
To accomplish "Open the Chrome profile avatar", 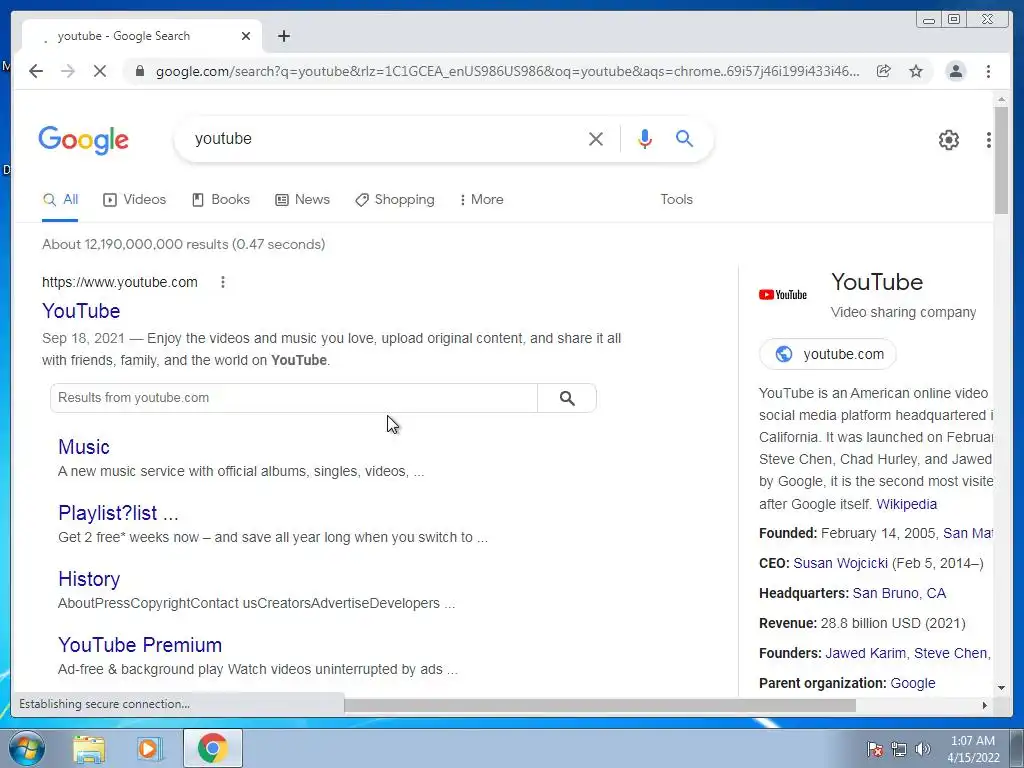I will (955, 71).
